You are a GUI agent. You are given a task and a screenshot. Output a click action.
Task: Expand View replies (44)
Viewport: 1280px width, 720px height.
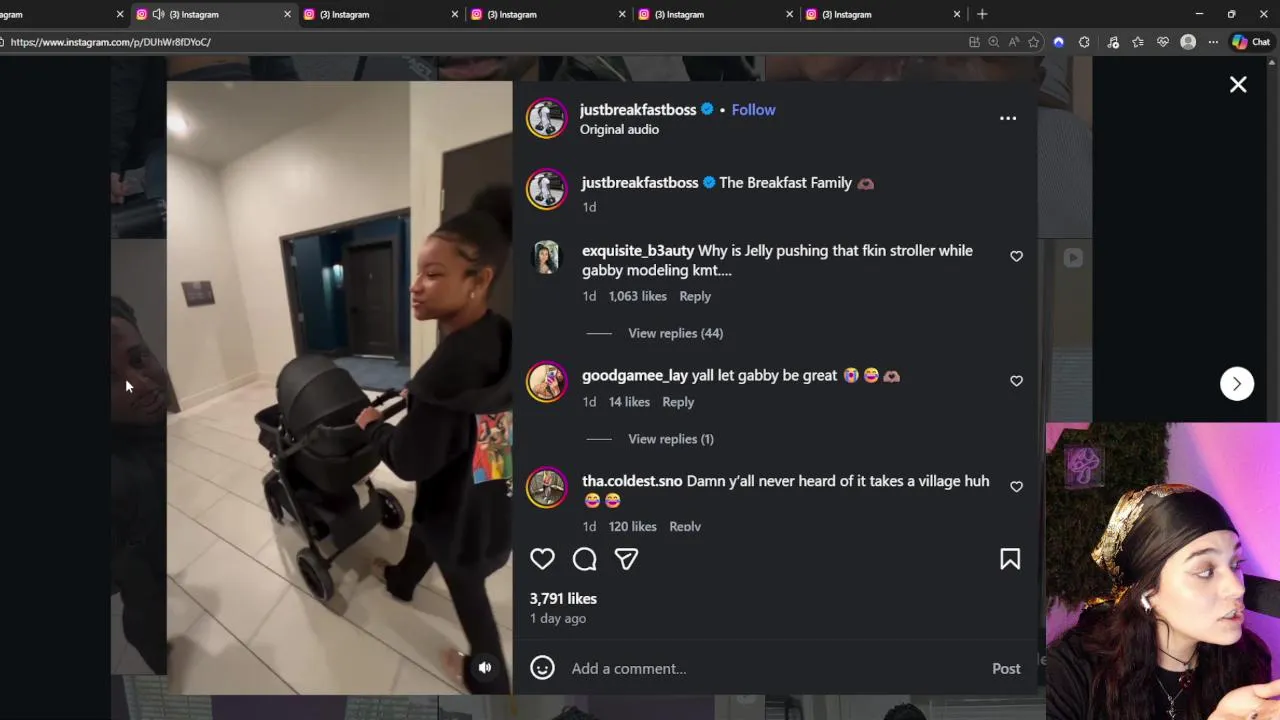coord(675,333)
